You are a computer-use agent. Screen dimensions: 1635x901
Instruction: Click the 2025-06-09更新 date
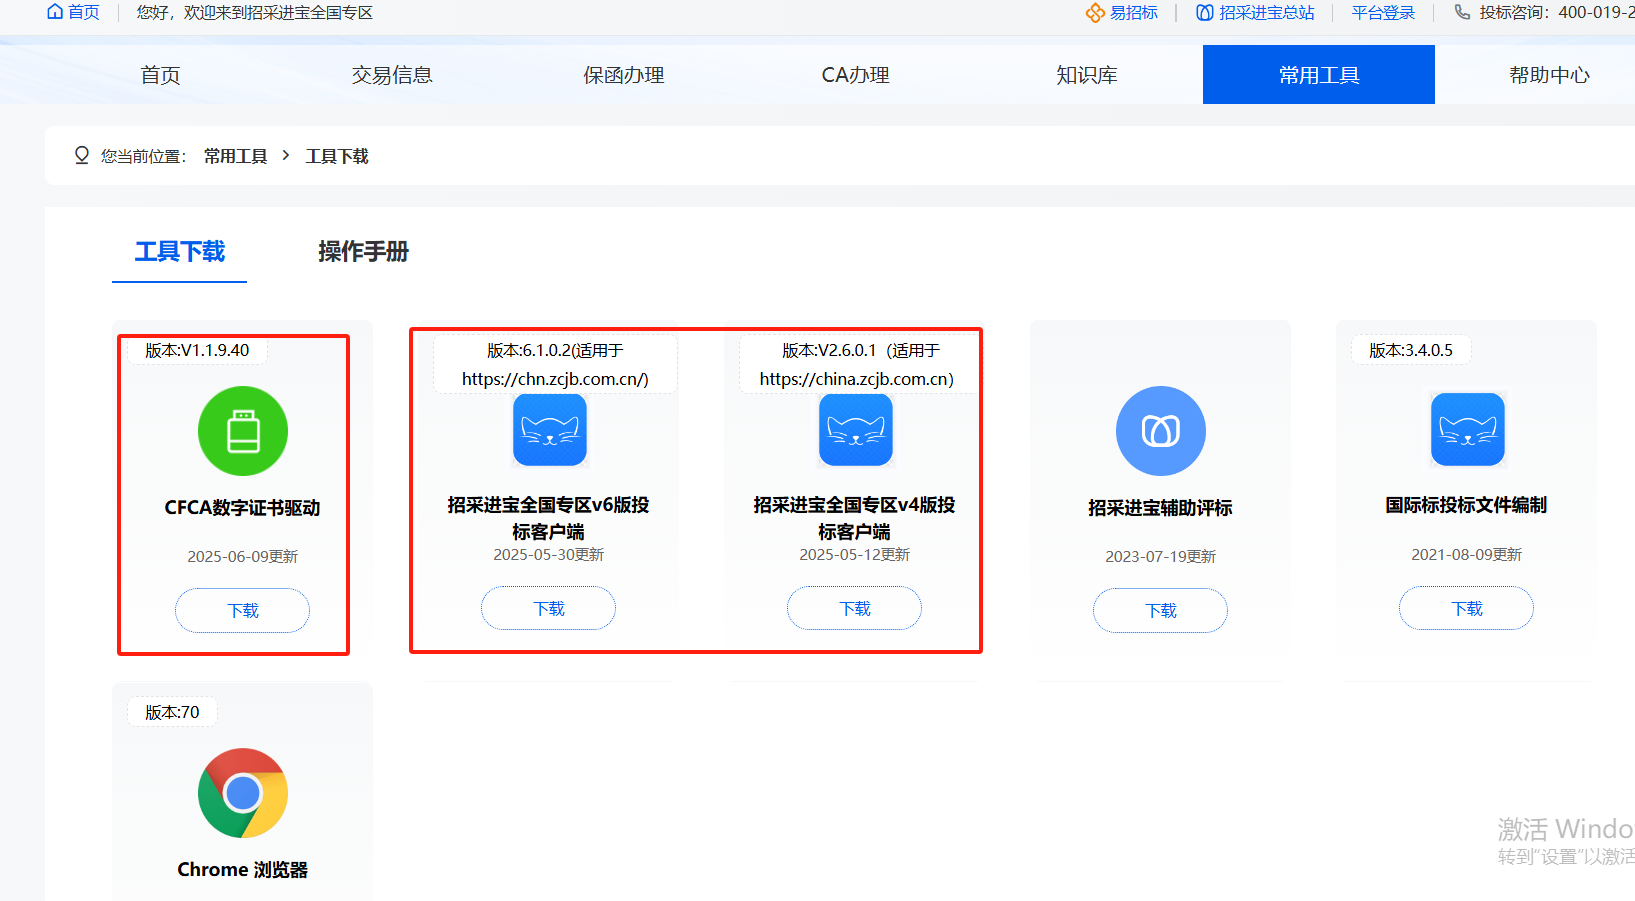point(243,557)
